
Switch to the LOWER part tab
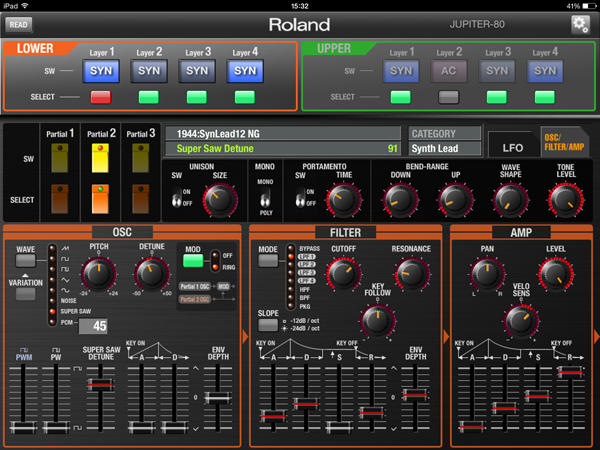(35, 49)
